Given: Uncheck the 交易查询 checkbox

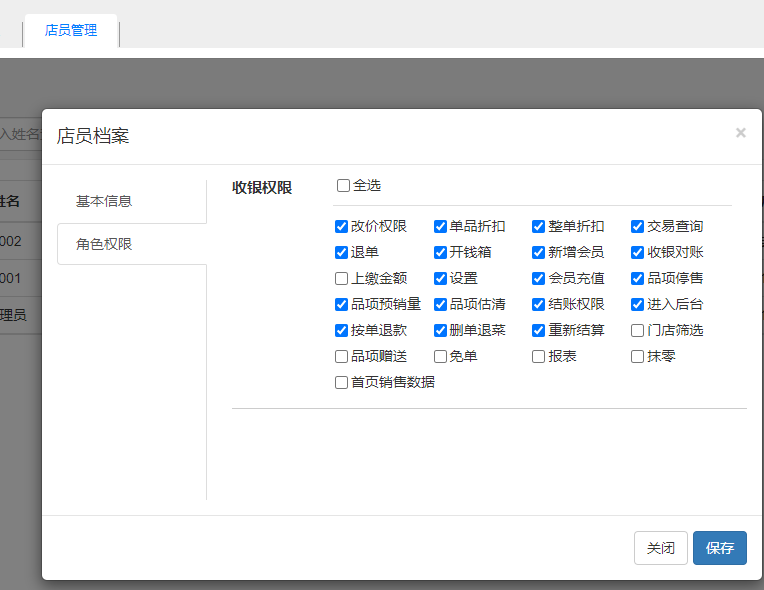Looking at the screenshot, I should point(638,226).
